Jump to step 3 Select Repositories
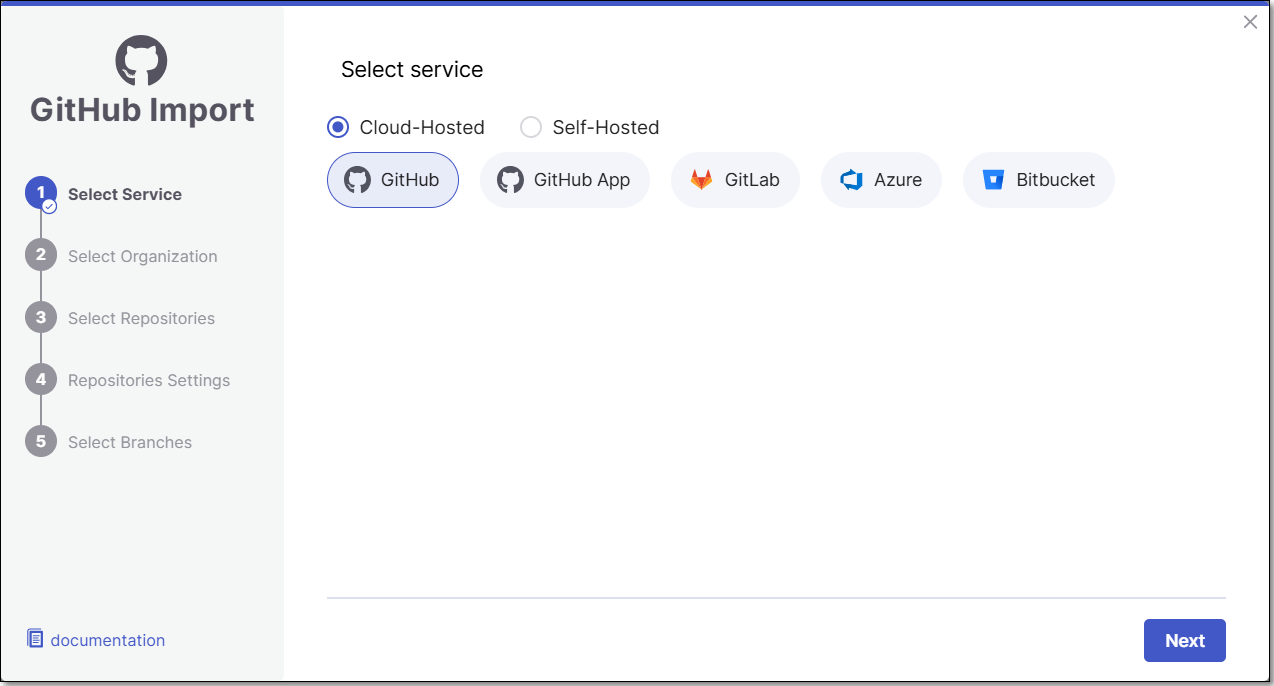 [141, 318]
